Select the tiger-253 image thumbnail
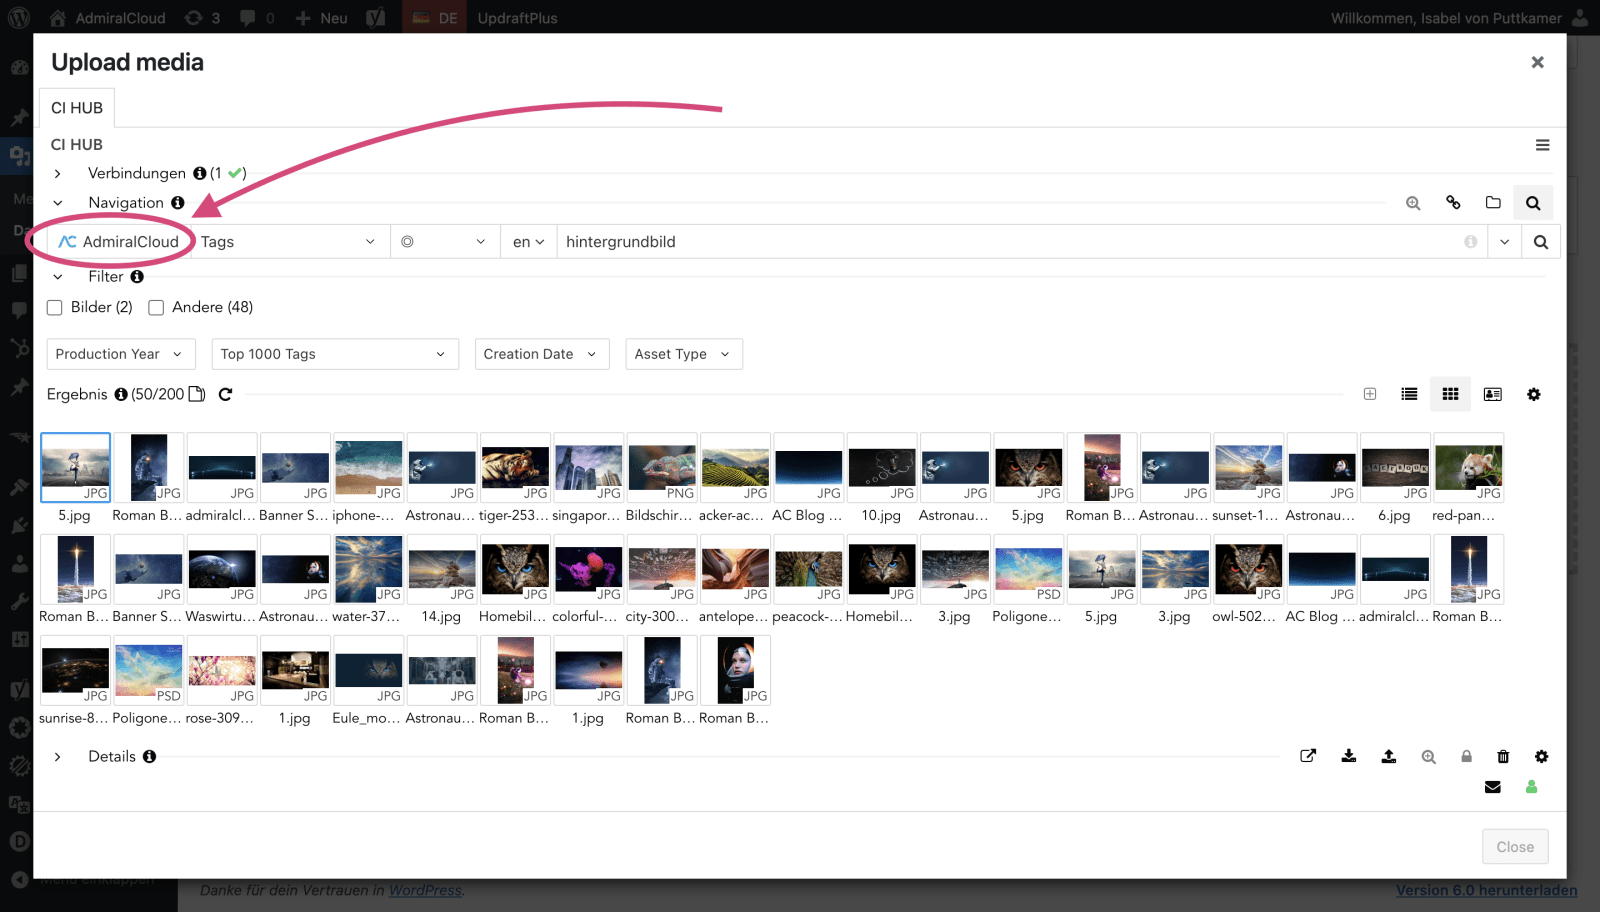1600x912 pixels. (x=515, y=468)
